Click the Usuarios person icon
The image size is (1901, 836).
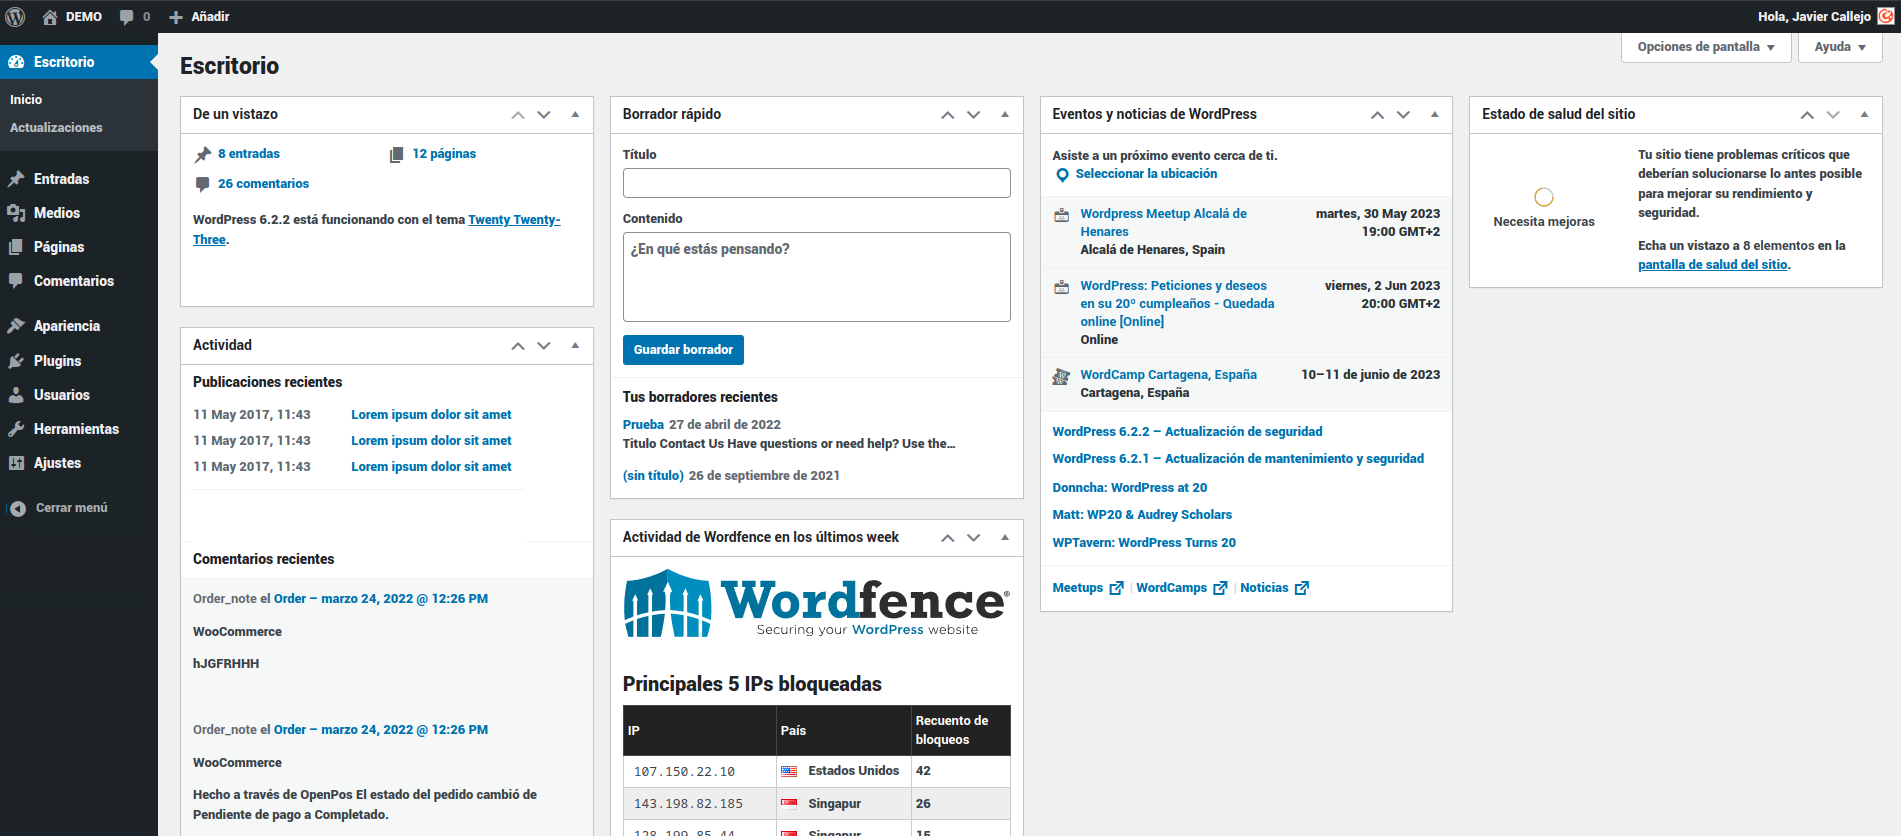pyautogui.click(x=16, y=395)
